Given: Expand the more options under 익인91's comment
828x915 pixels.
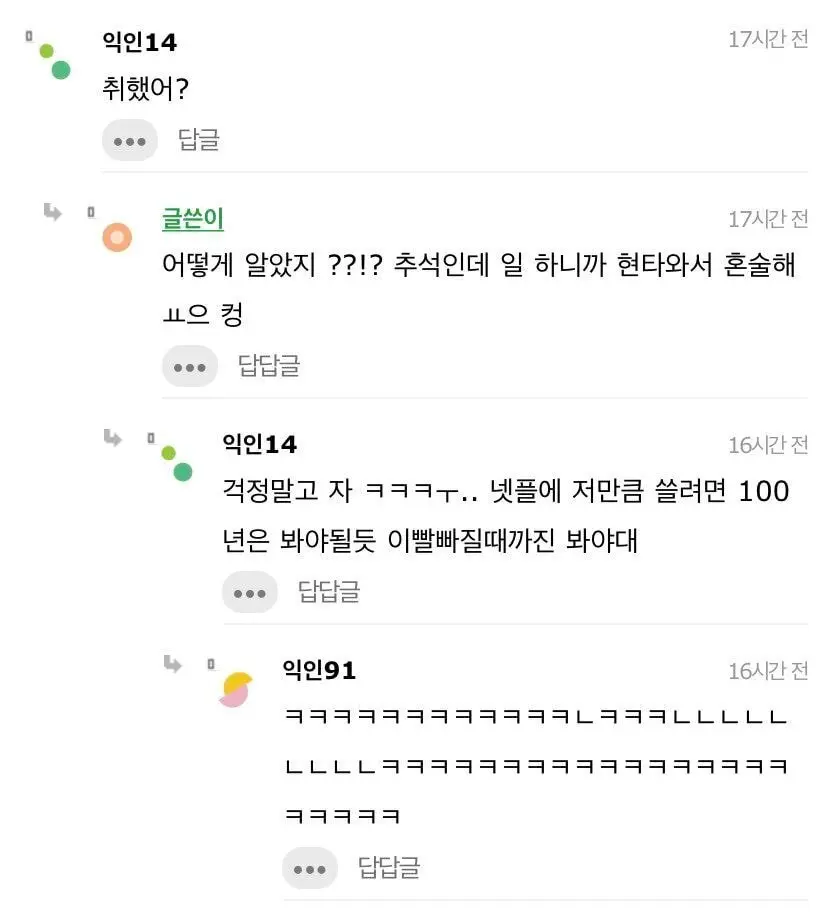Looking at the screenshot, I should [310, 868].
